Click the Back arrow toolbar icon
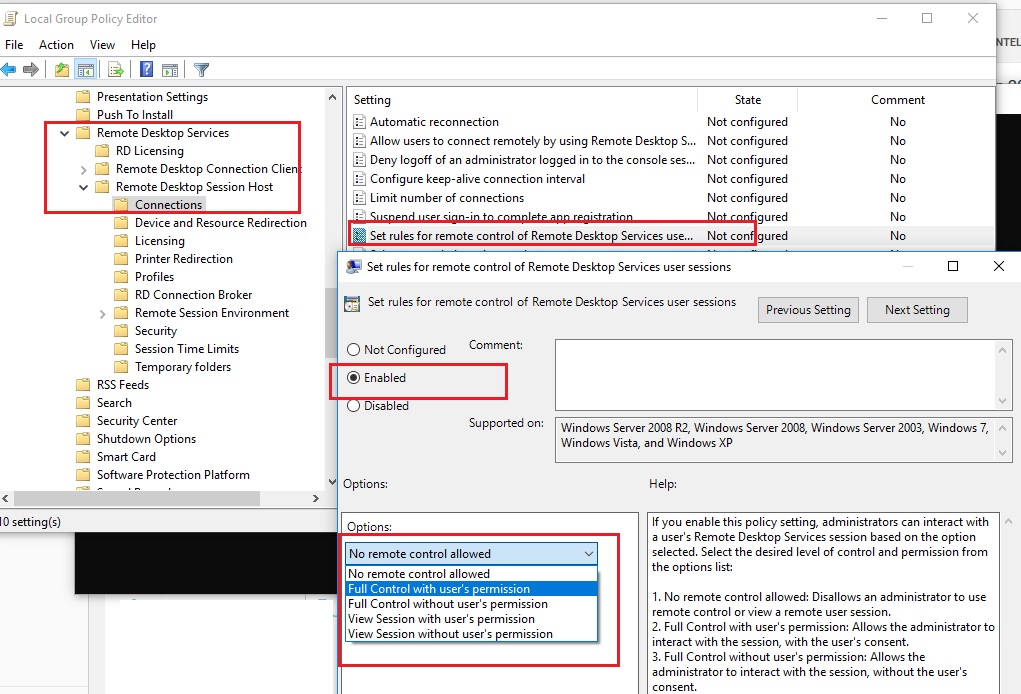The height and width of the screenshot is (694, 1021). coord(9,69)
